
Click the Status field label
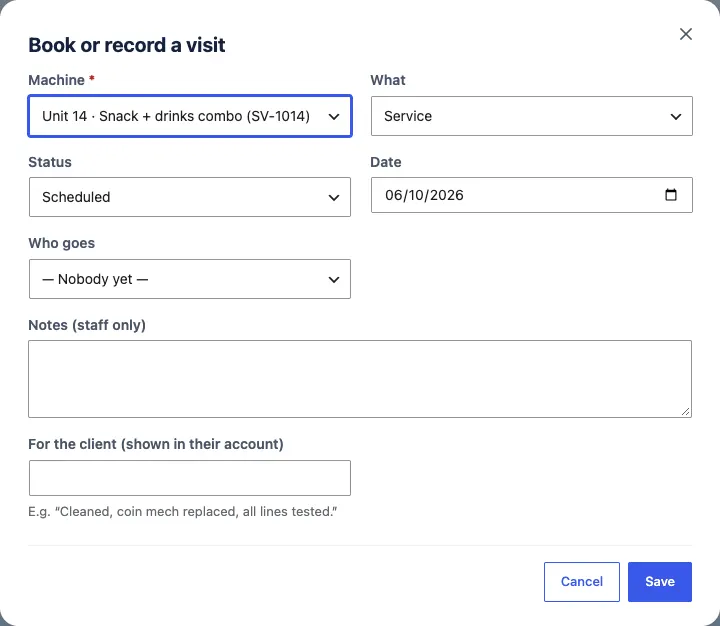(x=50, y=162)
